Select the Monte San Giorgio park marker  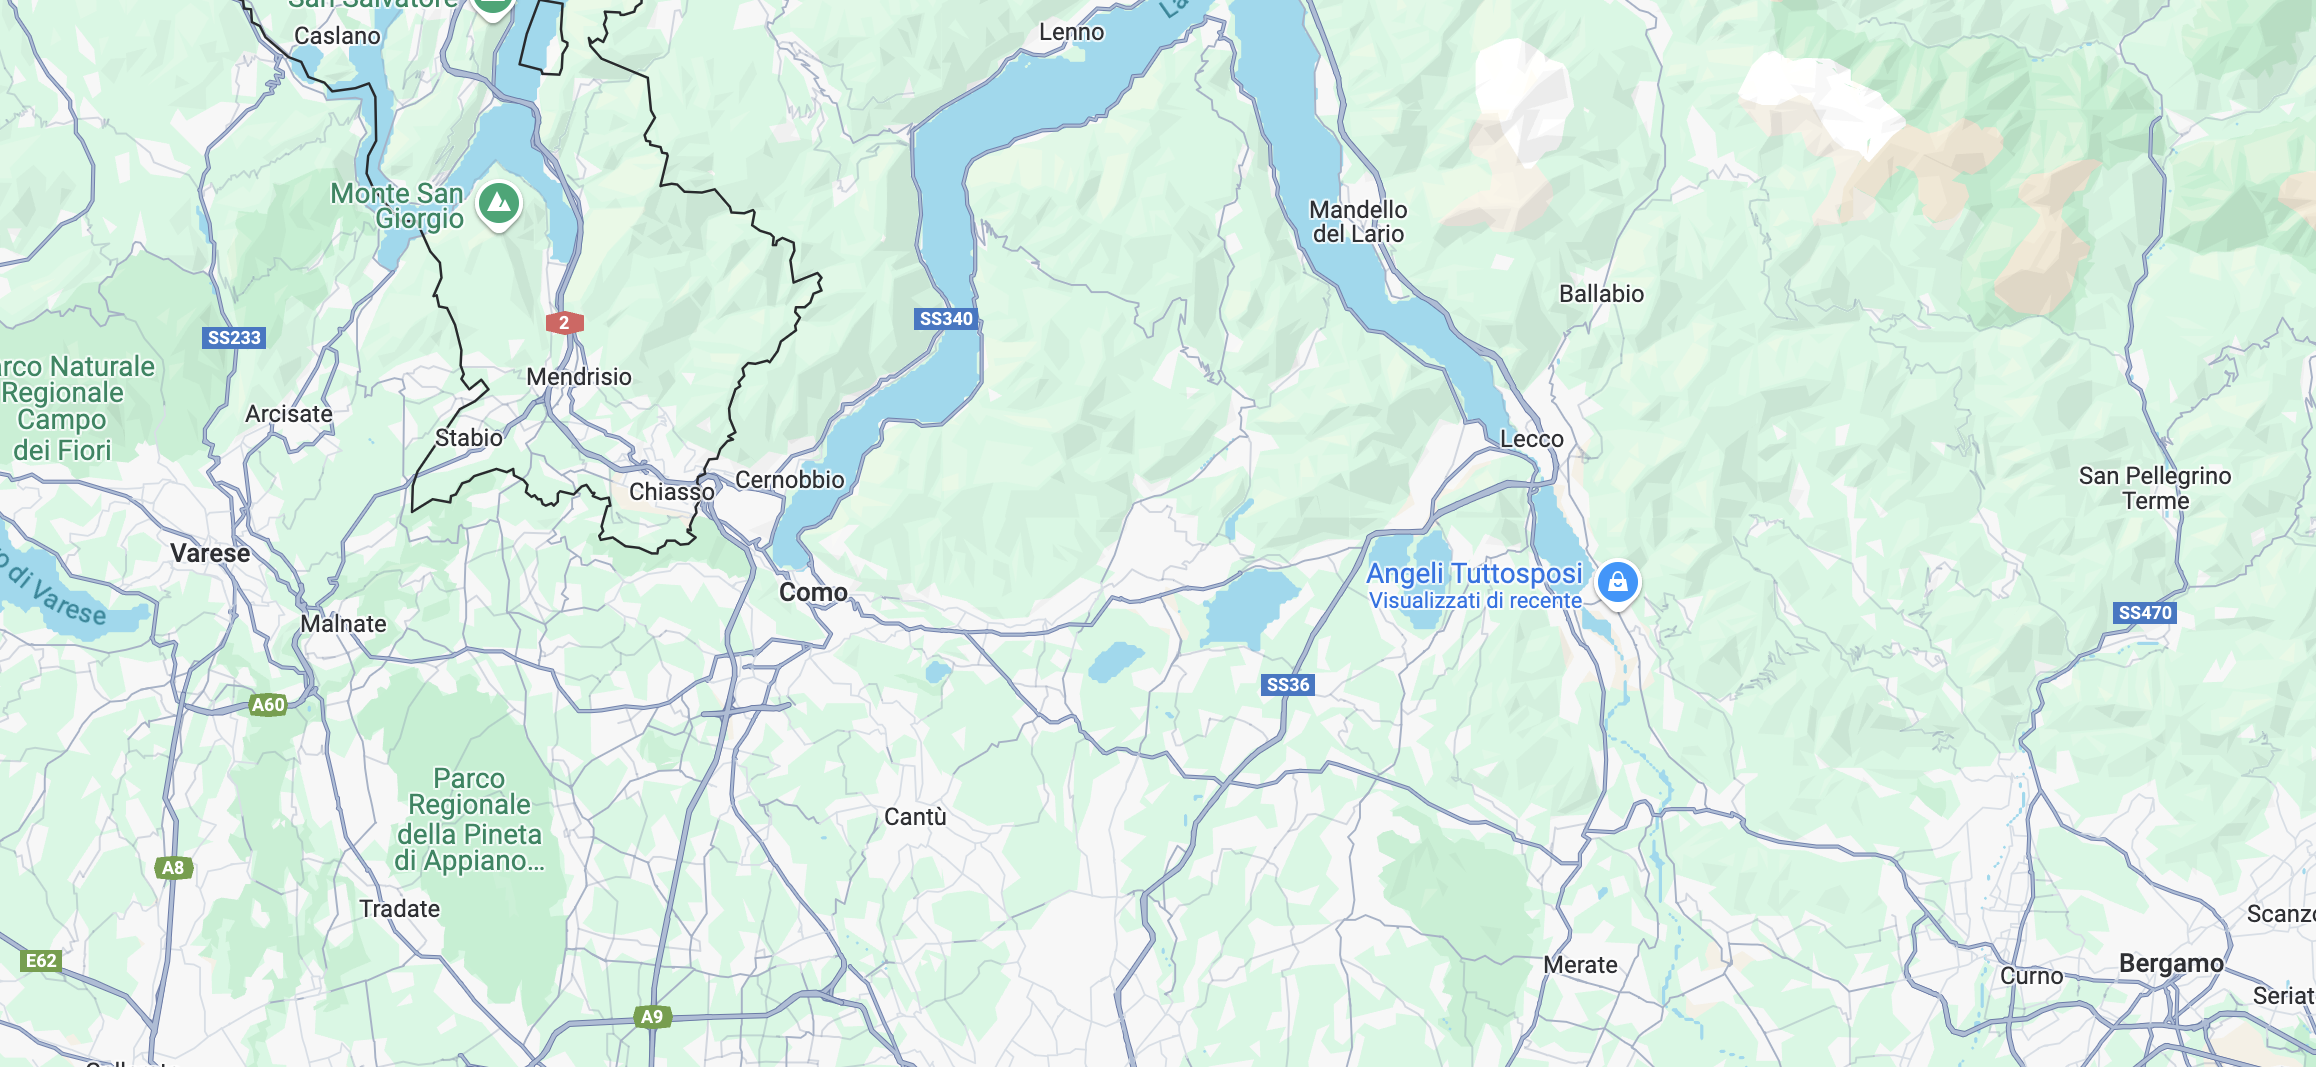(499, 205)
